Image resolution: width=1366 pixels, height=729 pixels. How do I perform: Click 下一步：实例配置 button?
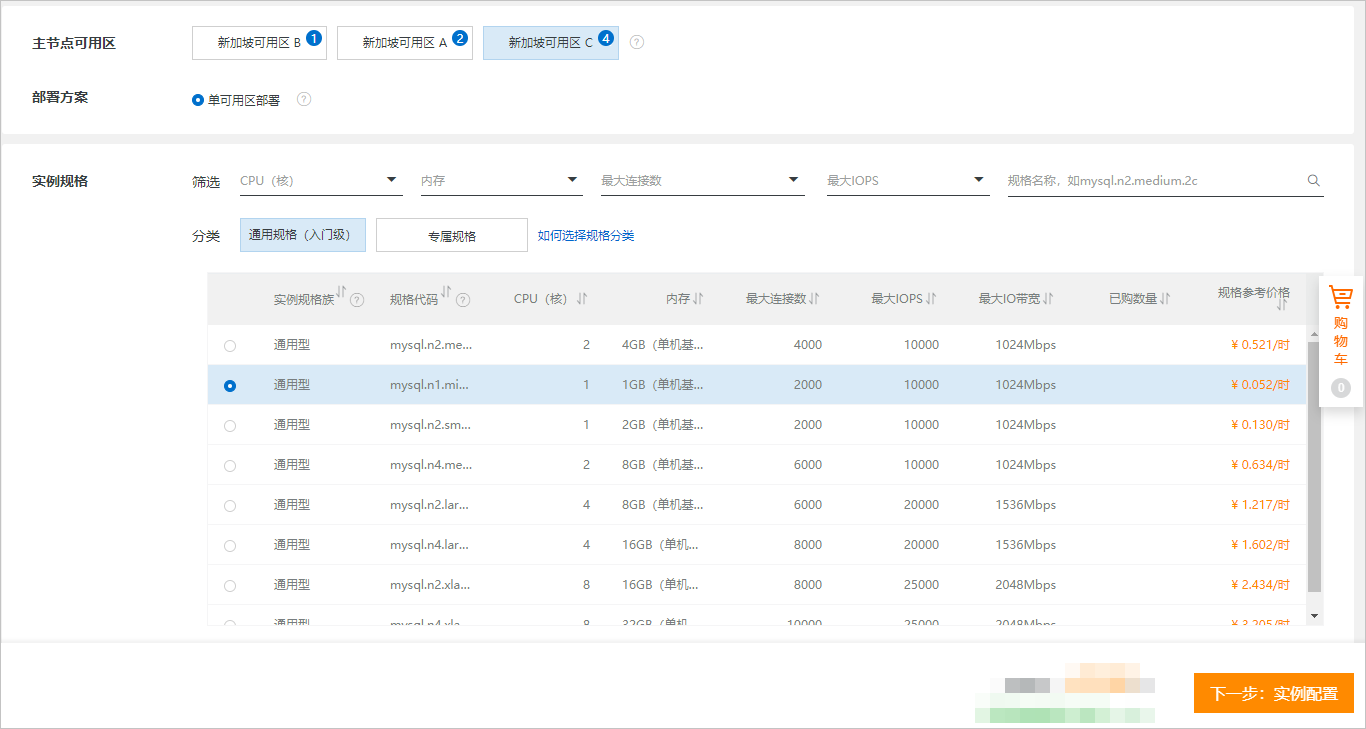pos(1273,693)
